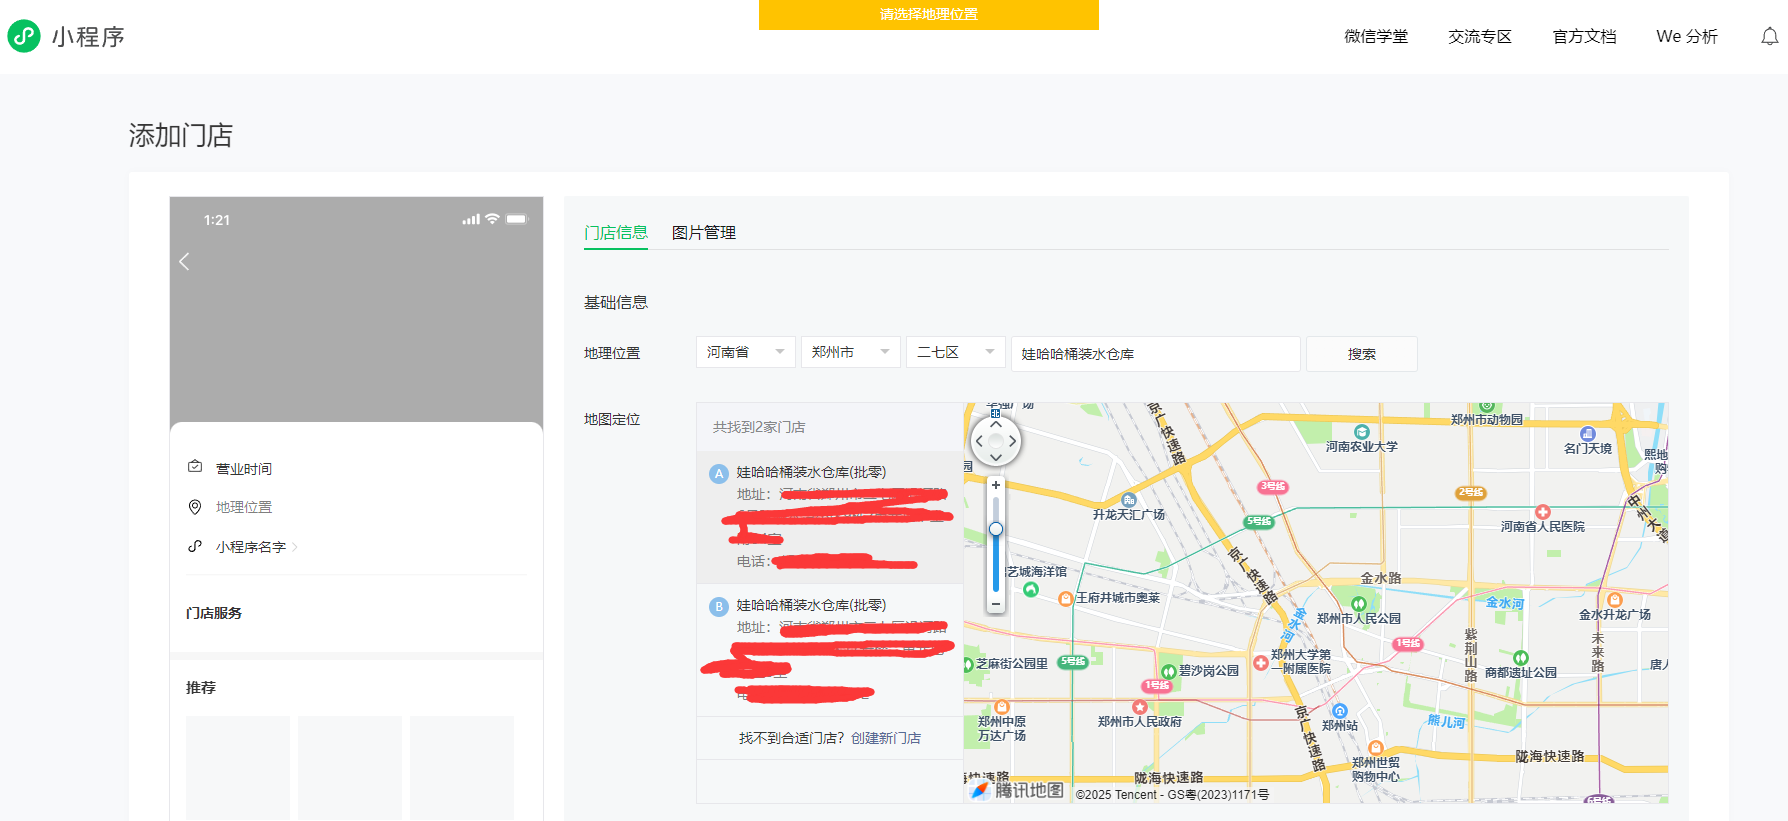Click the 郑州市动物园 label on map

coord(1487,420)
